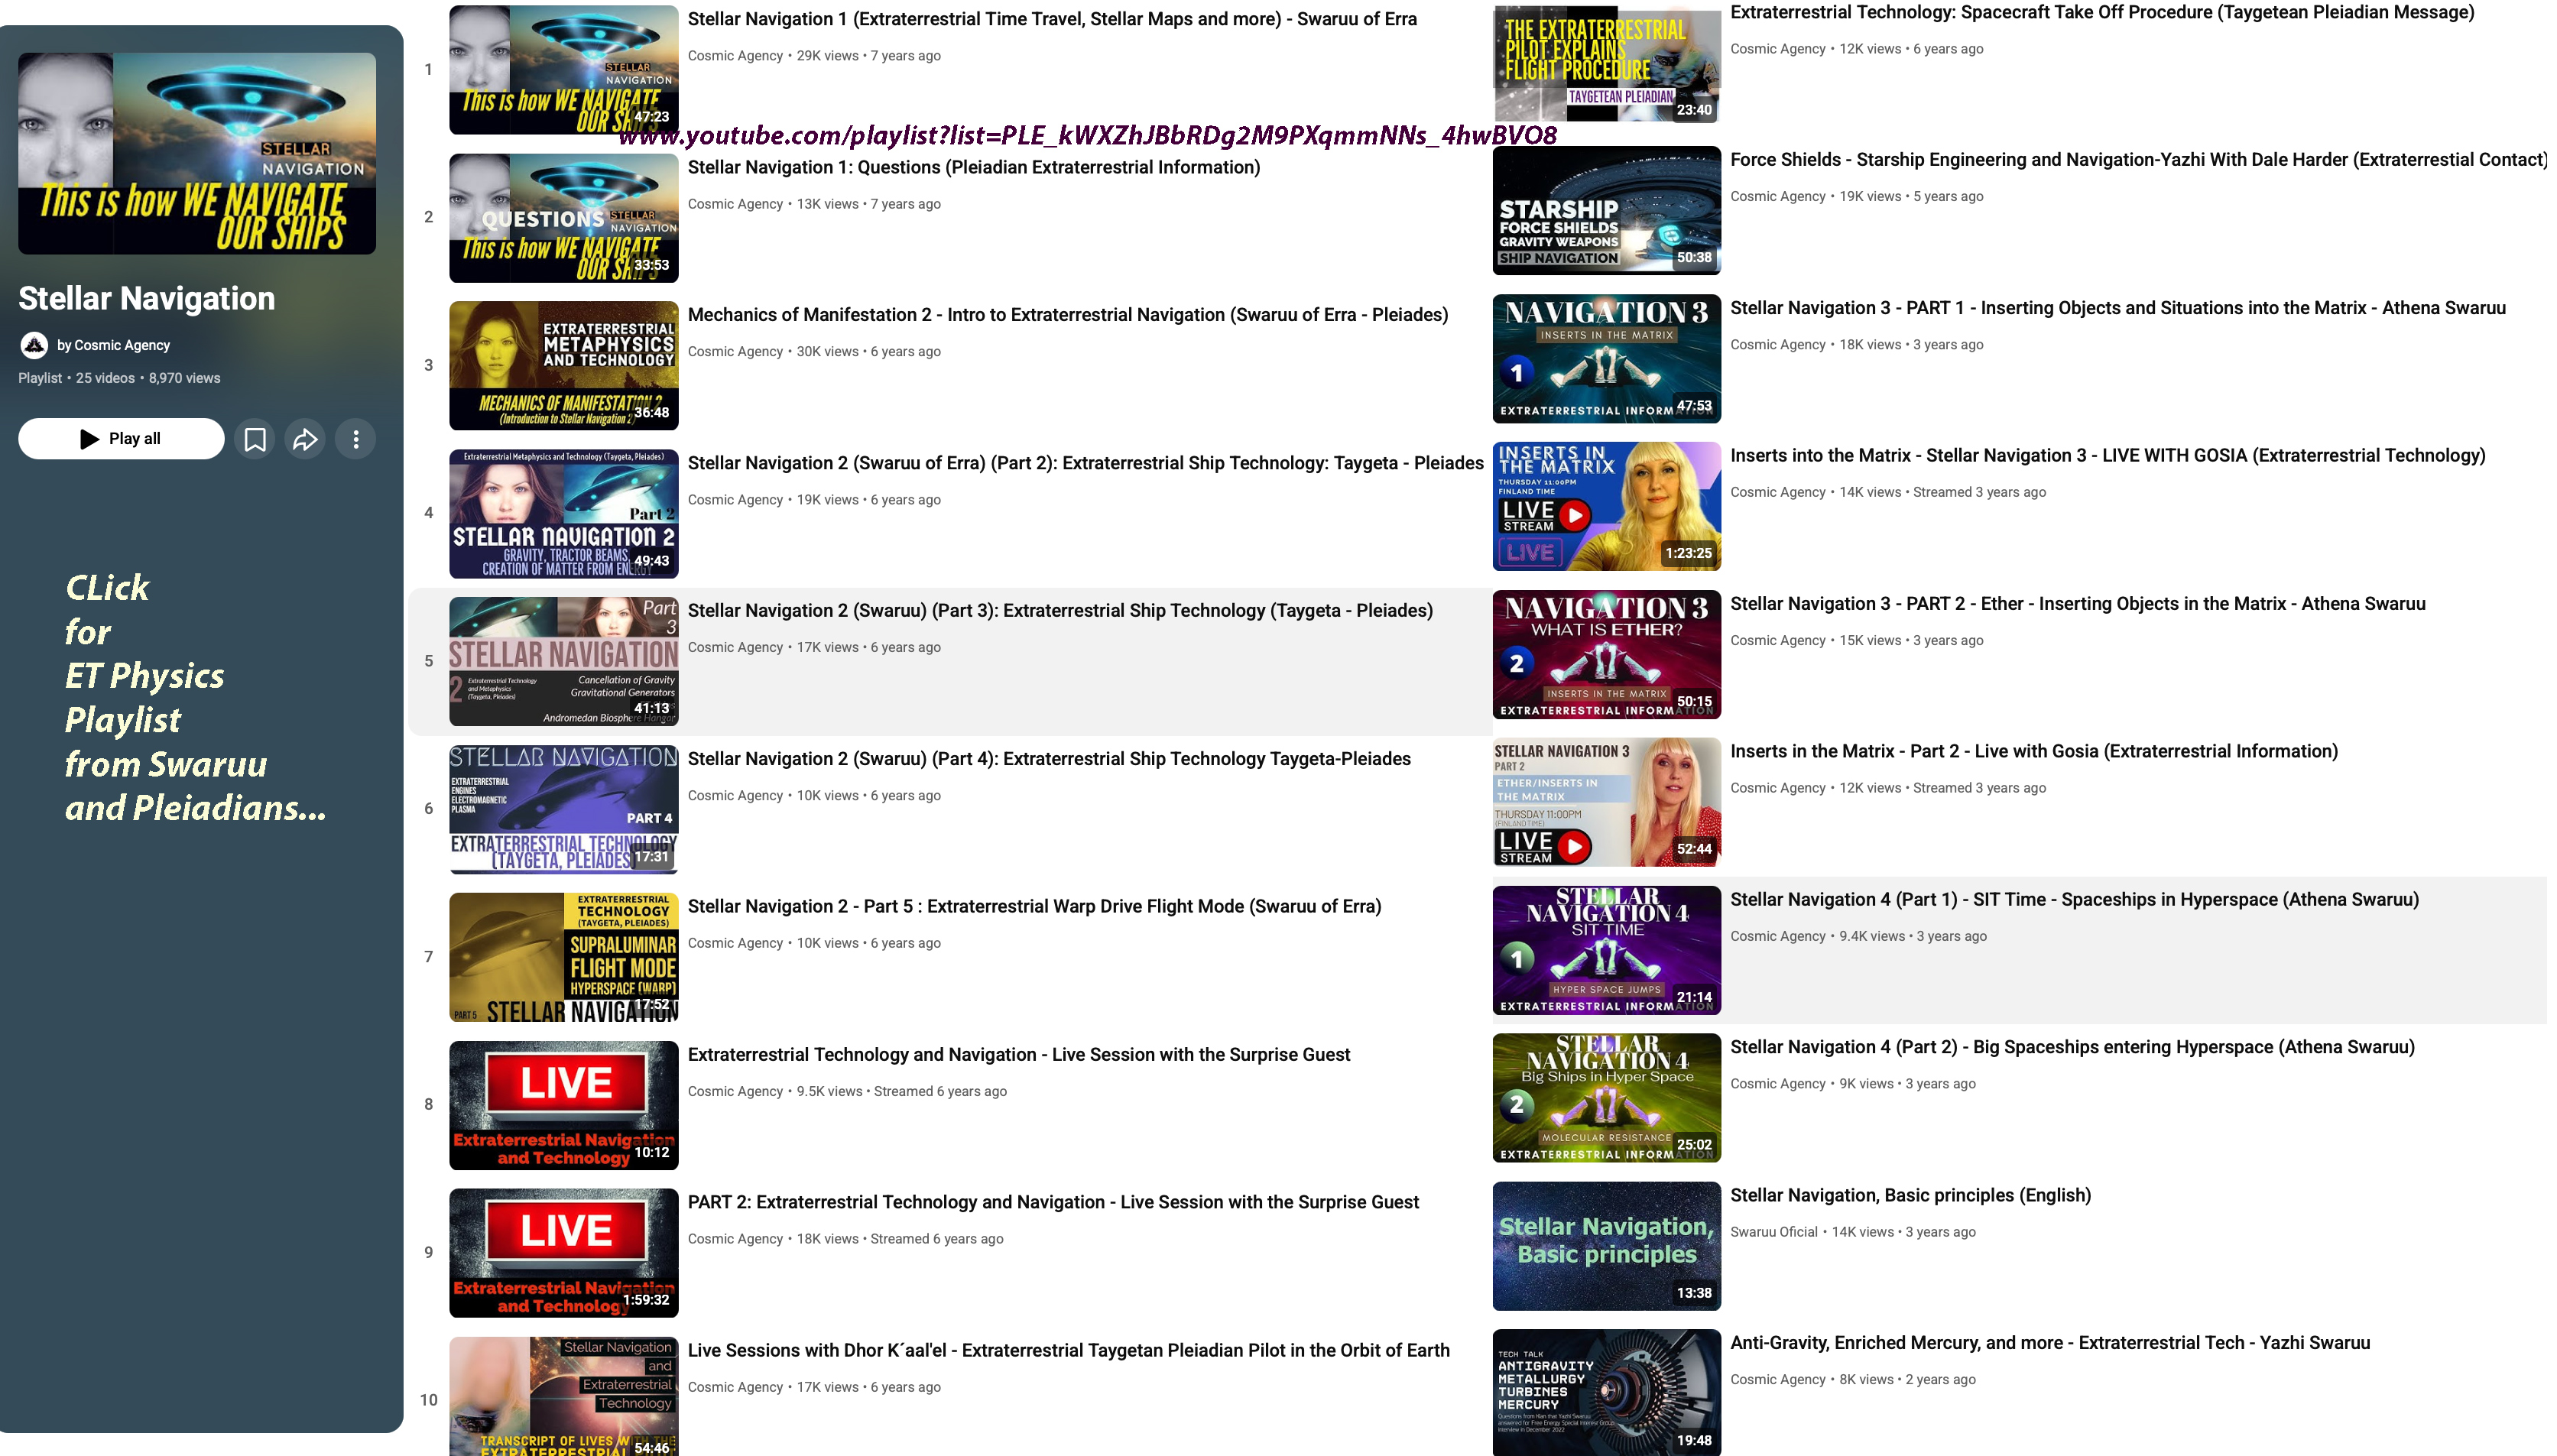
Task: Click the '25 videos • 8,970 views' playlist info
Action: coord(148,378)
